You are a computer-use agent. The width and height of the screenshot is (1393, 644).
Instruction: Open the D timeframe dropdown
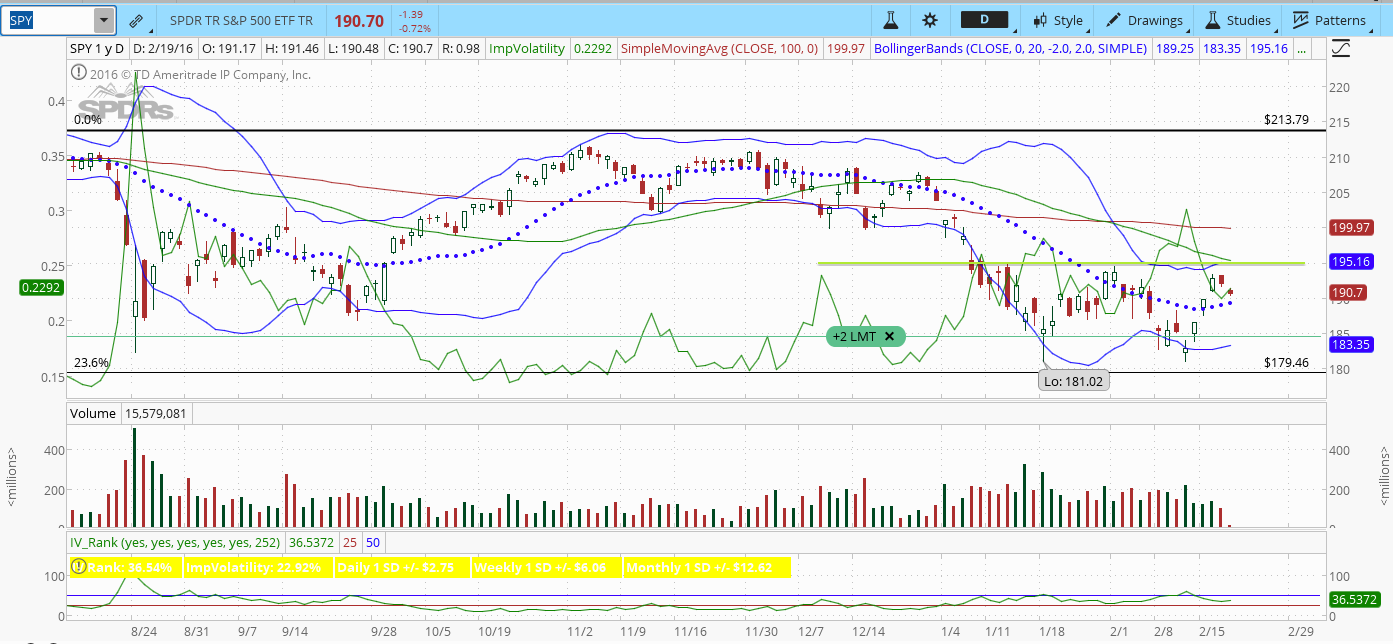[990, 20]
